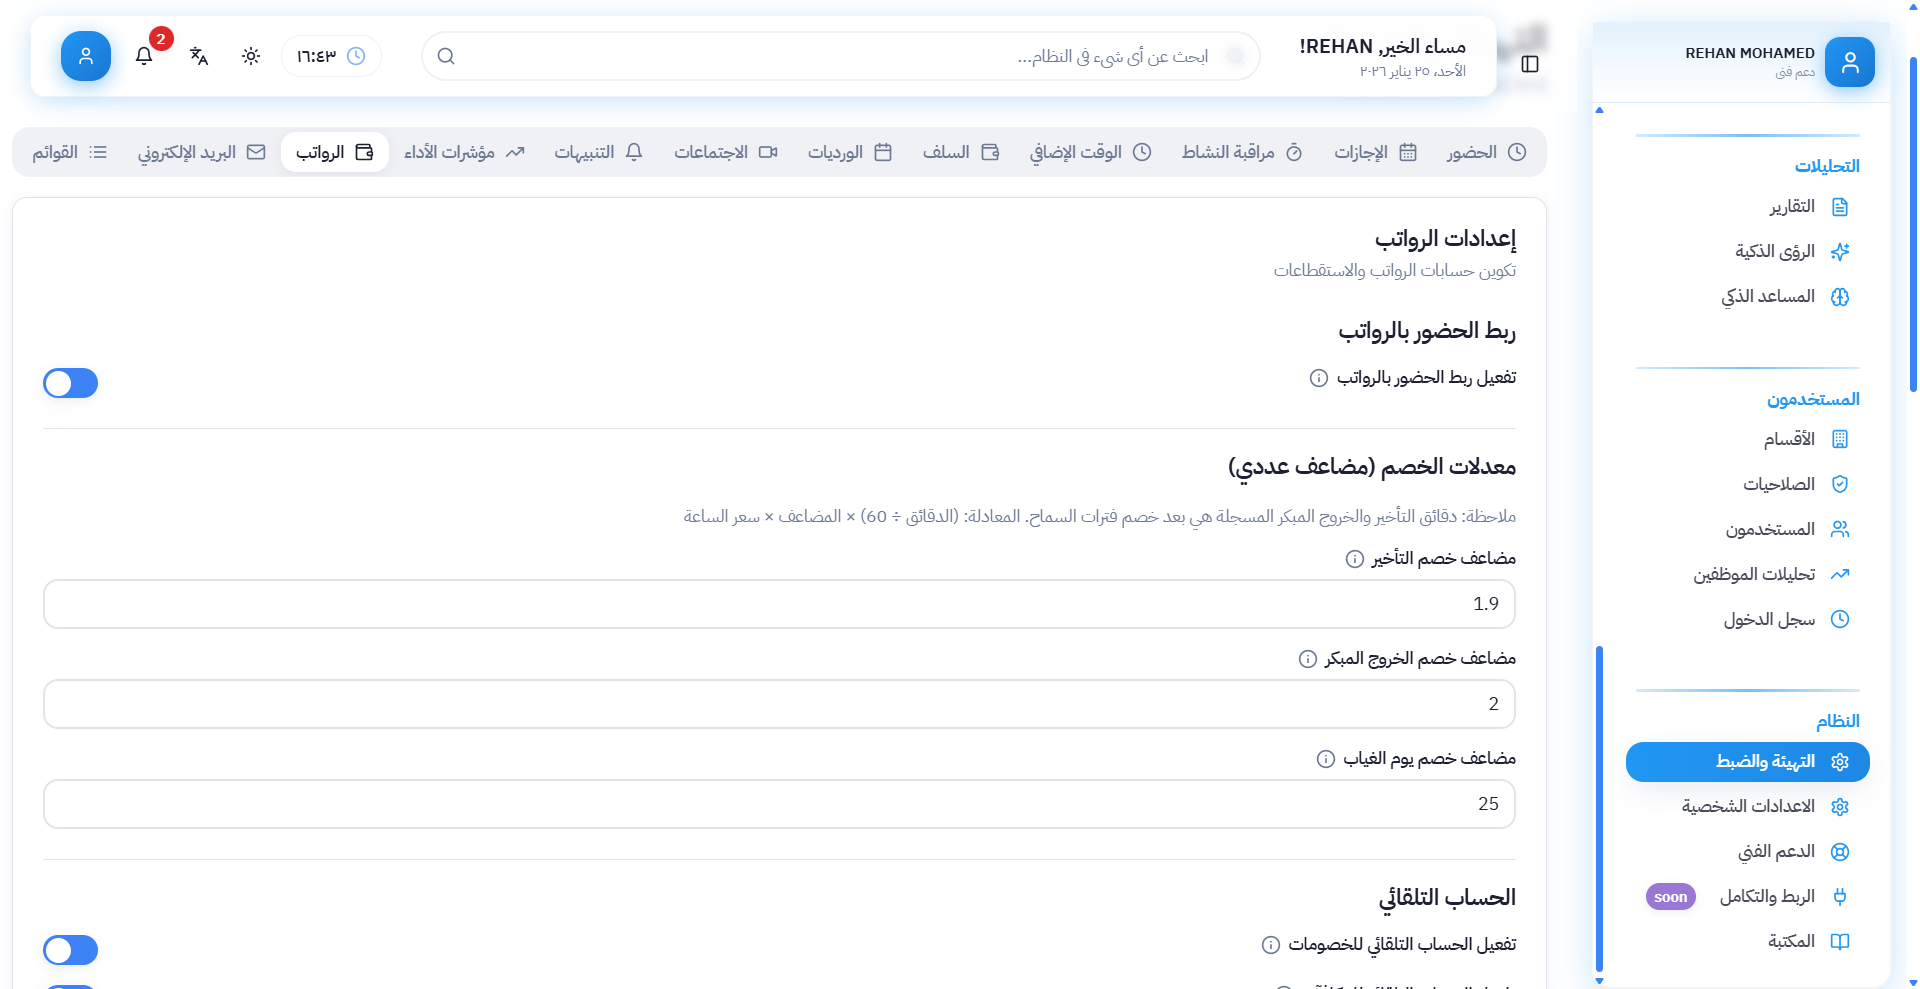Go to المساعد الذكي (Smart Assistant) in sidebar
The width and height of the screenshot is (1920, 989).
(1784, 297)
